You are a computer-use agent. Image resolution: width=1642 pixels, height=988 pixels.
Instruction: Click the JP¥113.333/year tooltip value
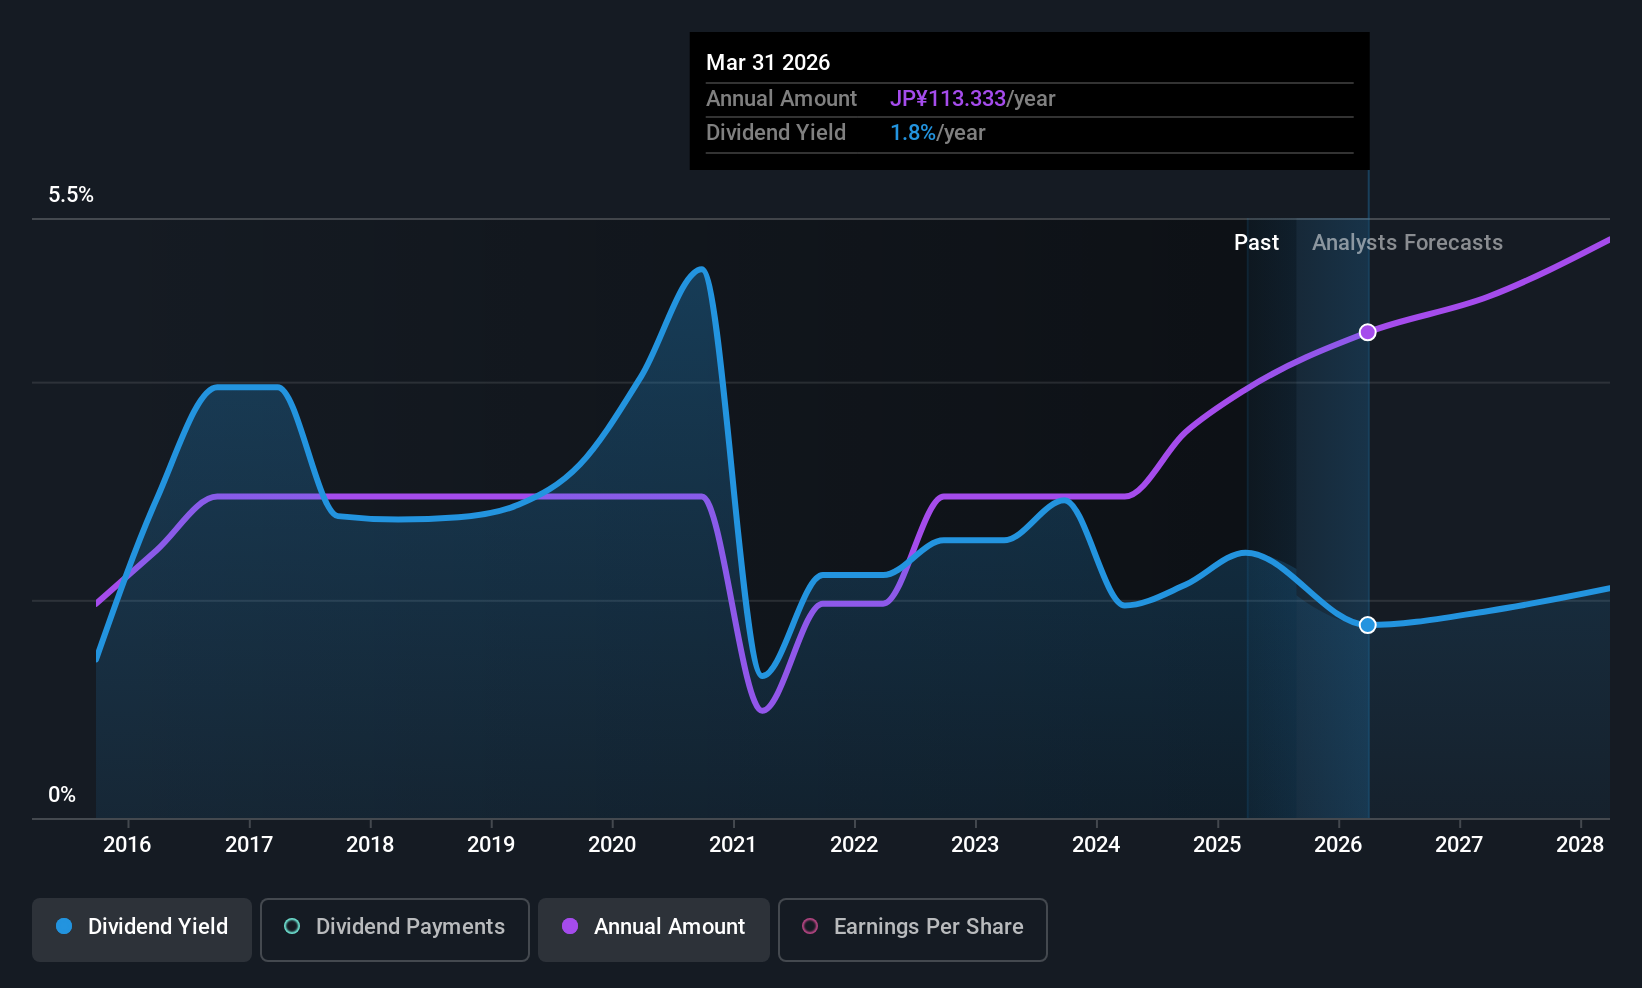point(972,99)
